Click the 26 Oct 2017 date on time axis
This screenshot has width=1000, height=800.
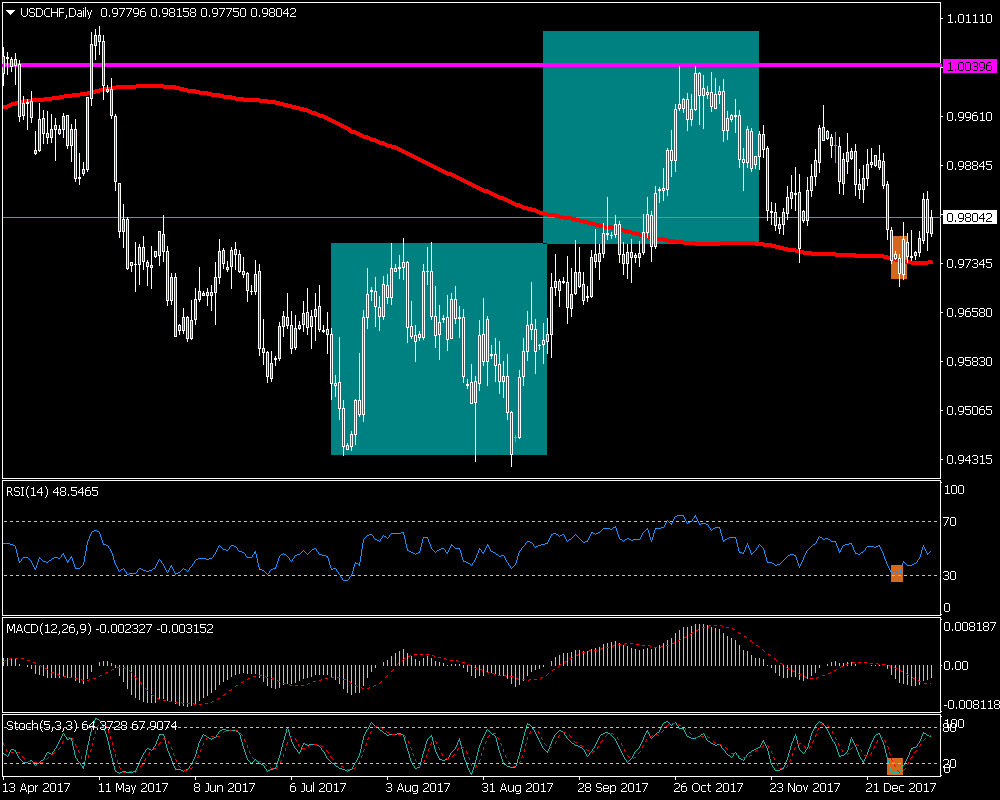coord(705,787)
